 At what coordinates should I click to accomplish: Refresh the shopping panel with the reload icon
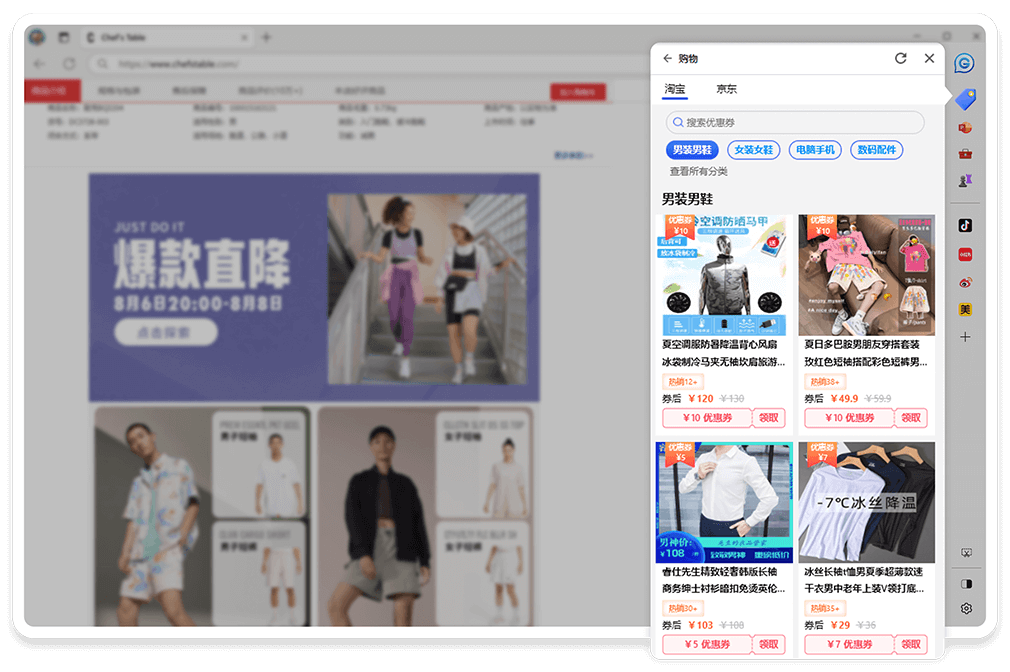(900, 58)
